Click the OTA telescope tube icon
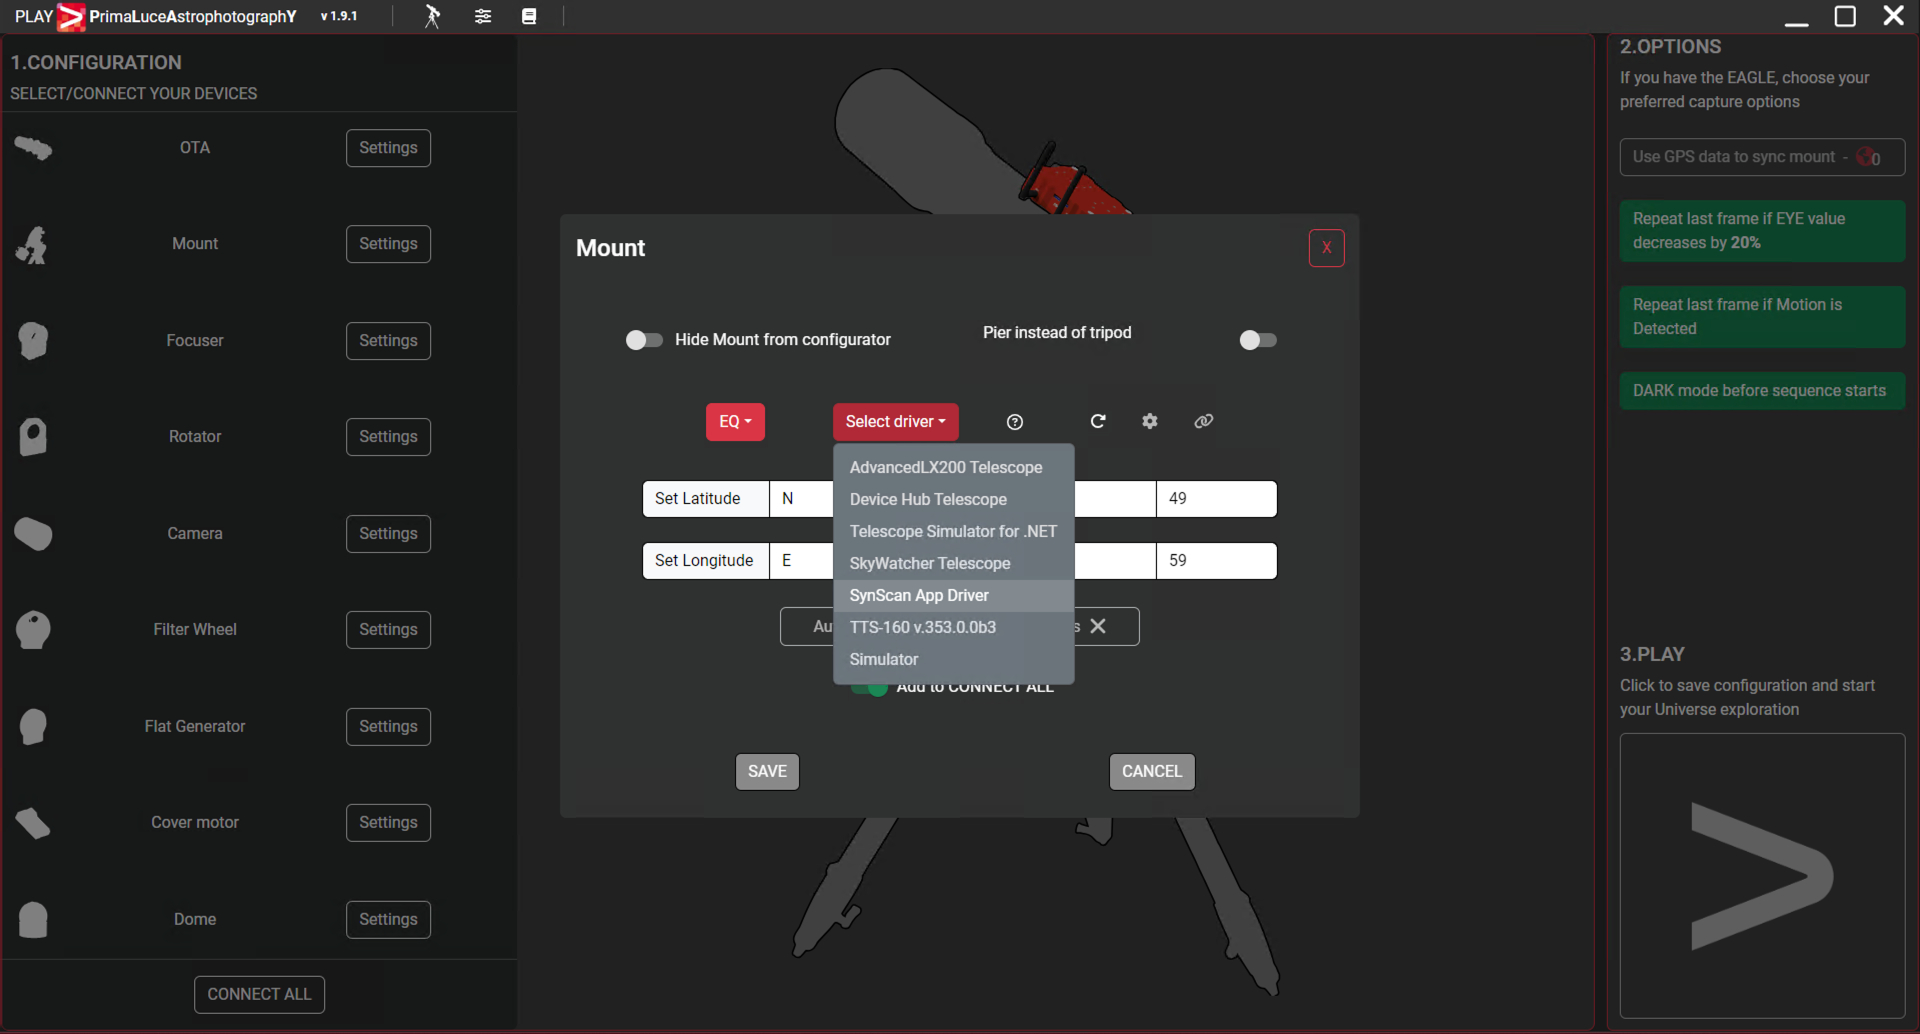The height and width of the screenshot is (1034, 1920). coord(33,148)
